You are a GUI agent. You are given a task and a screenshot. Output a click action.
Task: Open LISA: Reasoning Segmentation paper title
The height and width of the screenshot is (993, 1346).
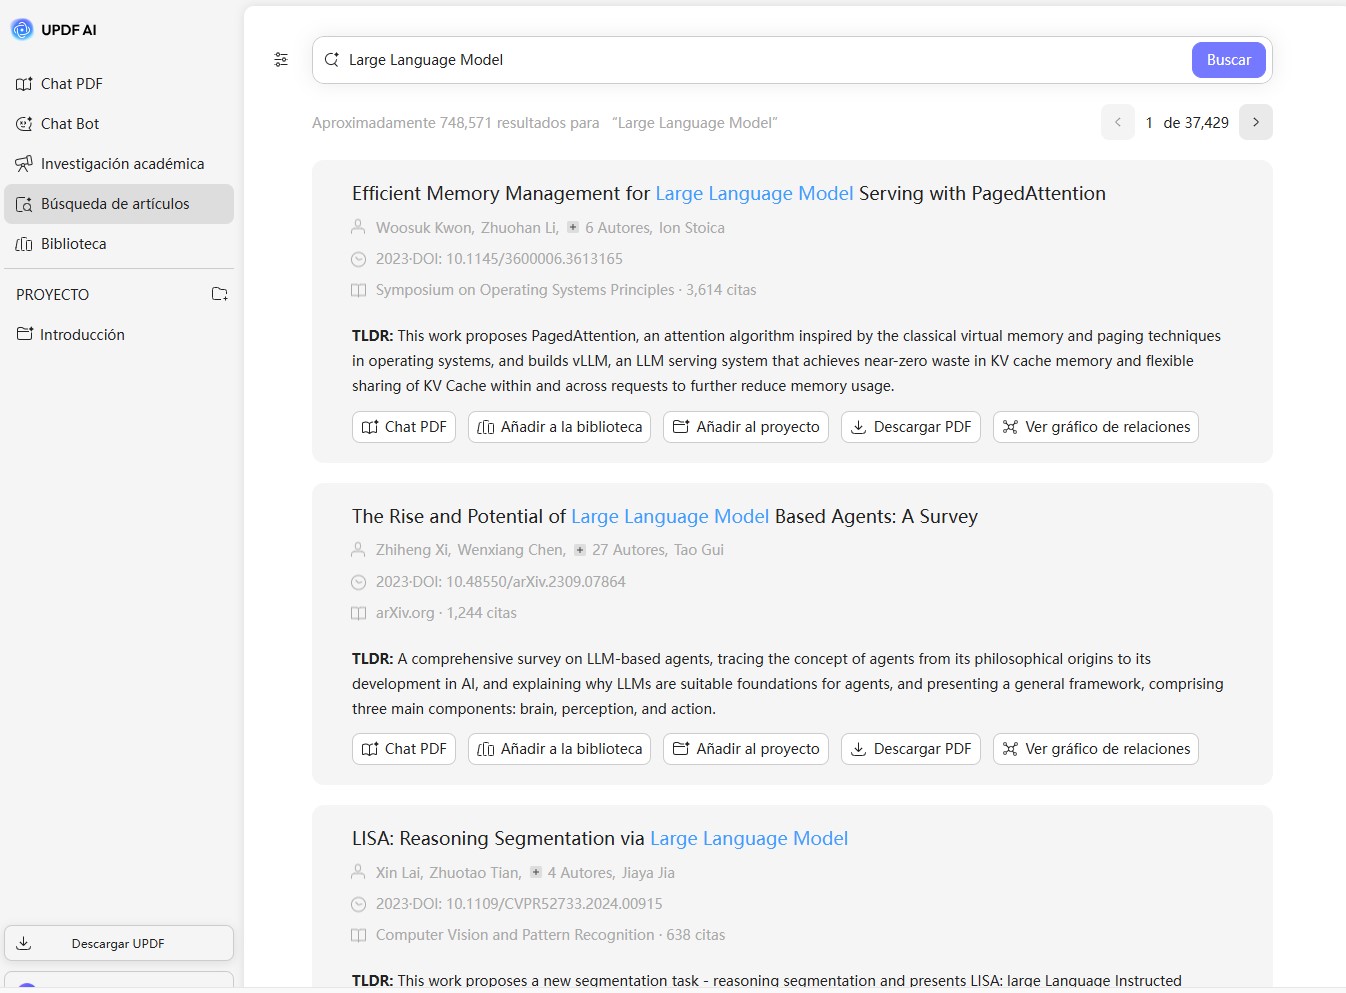click(x=600, y=839)
